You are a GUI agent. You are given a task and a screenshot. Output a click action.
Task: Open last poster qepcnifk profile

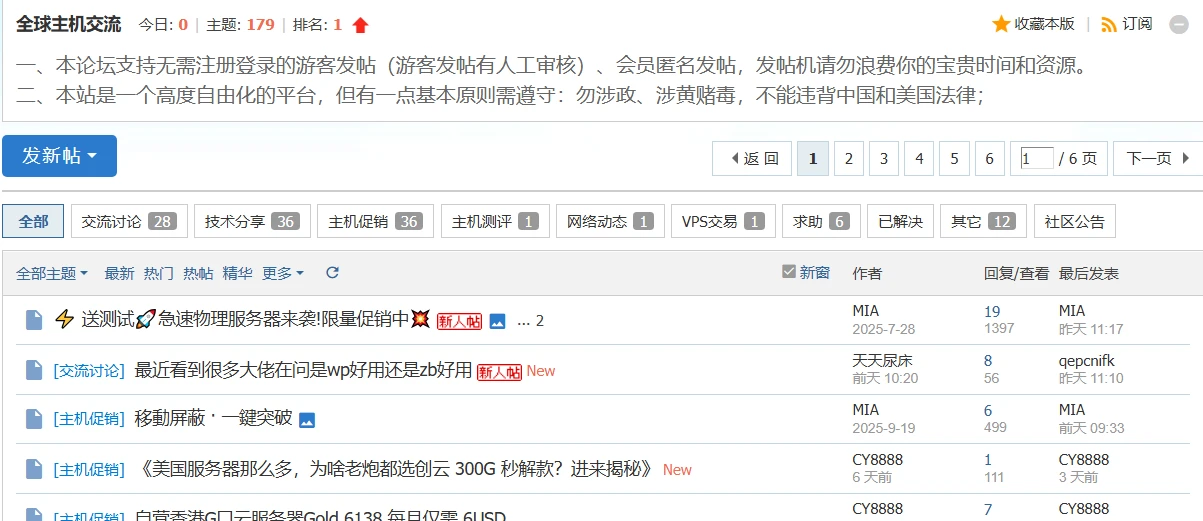pos(1087,361)
